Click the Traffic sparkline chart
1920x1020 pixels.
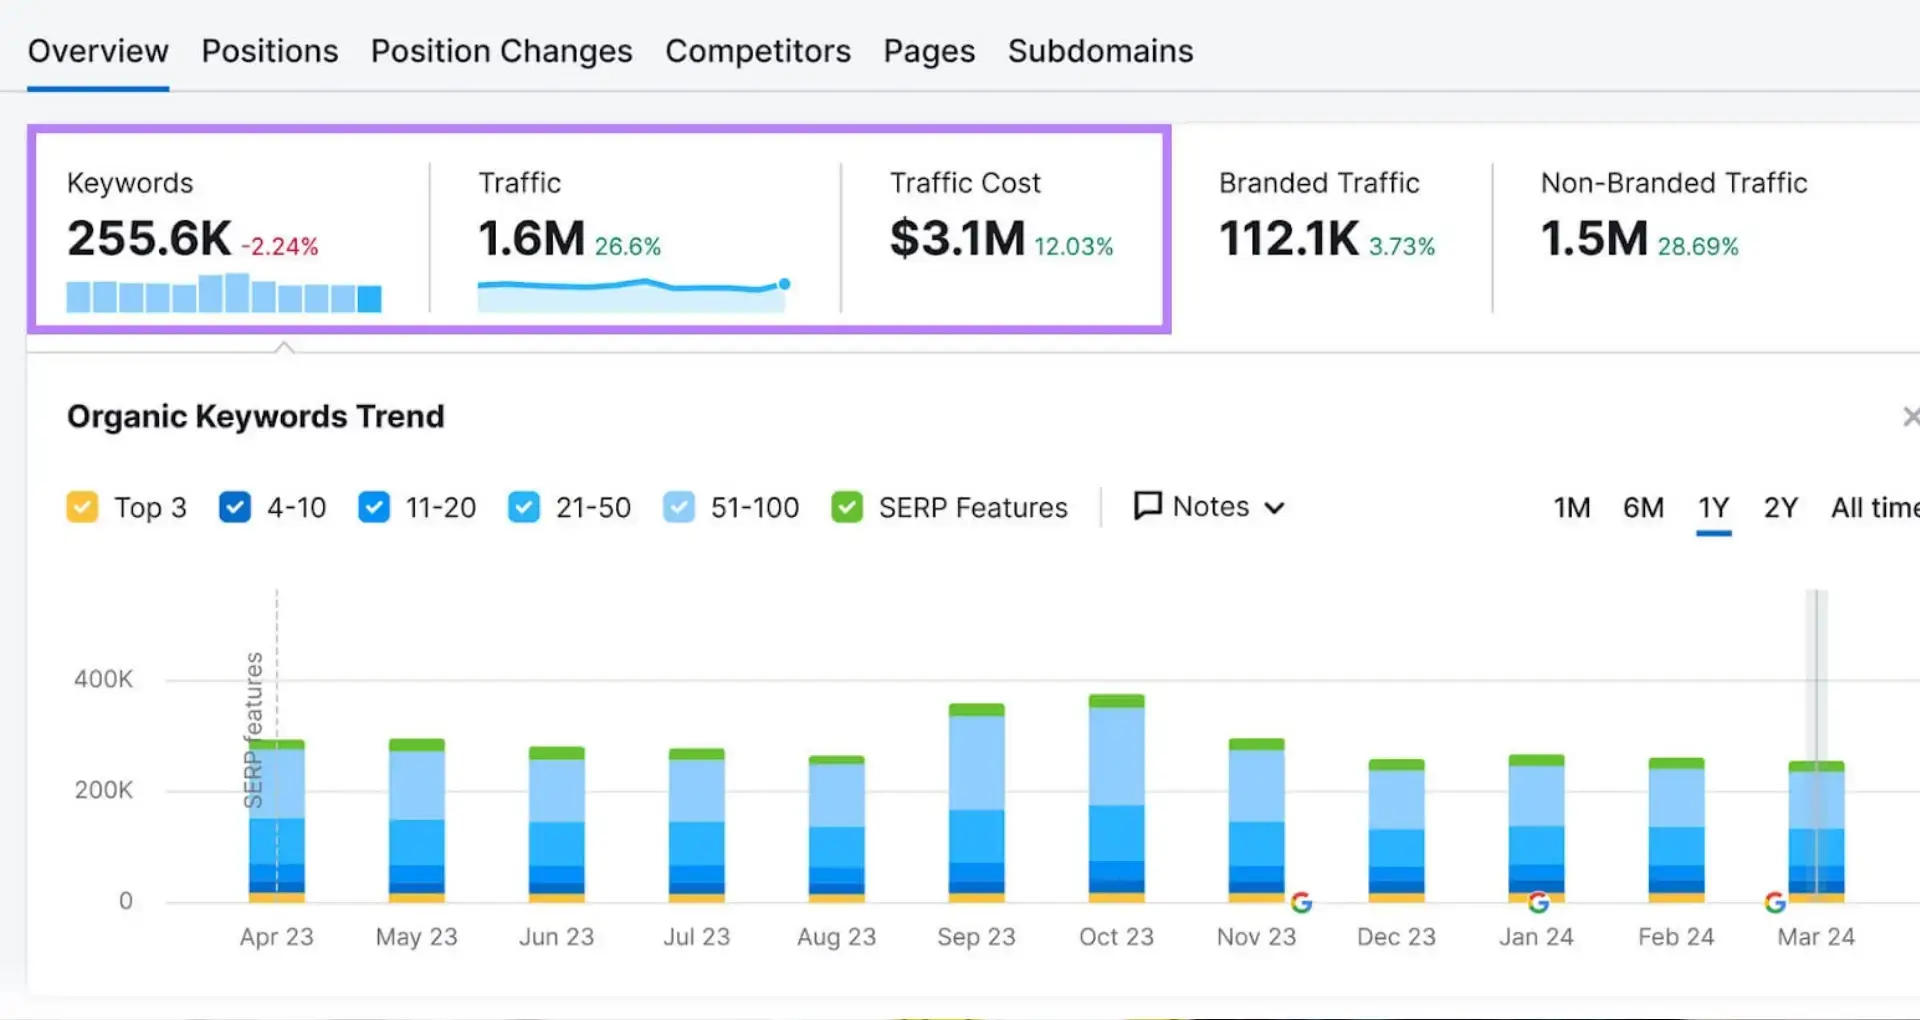pyautogui.click(x=634, y=294)
